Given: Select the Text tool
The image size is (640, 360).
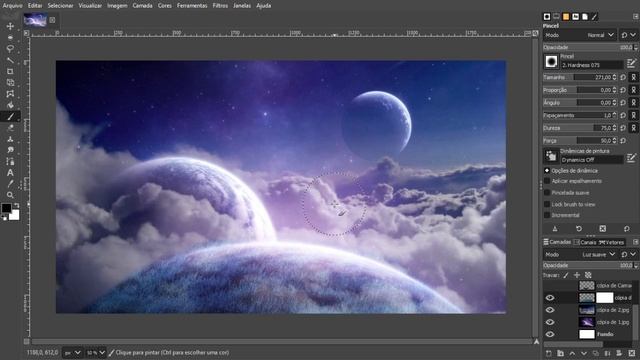Looking at the screenshot, I should (x=10, y=173).
